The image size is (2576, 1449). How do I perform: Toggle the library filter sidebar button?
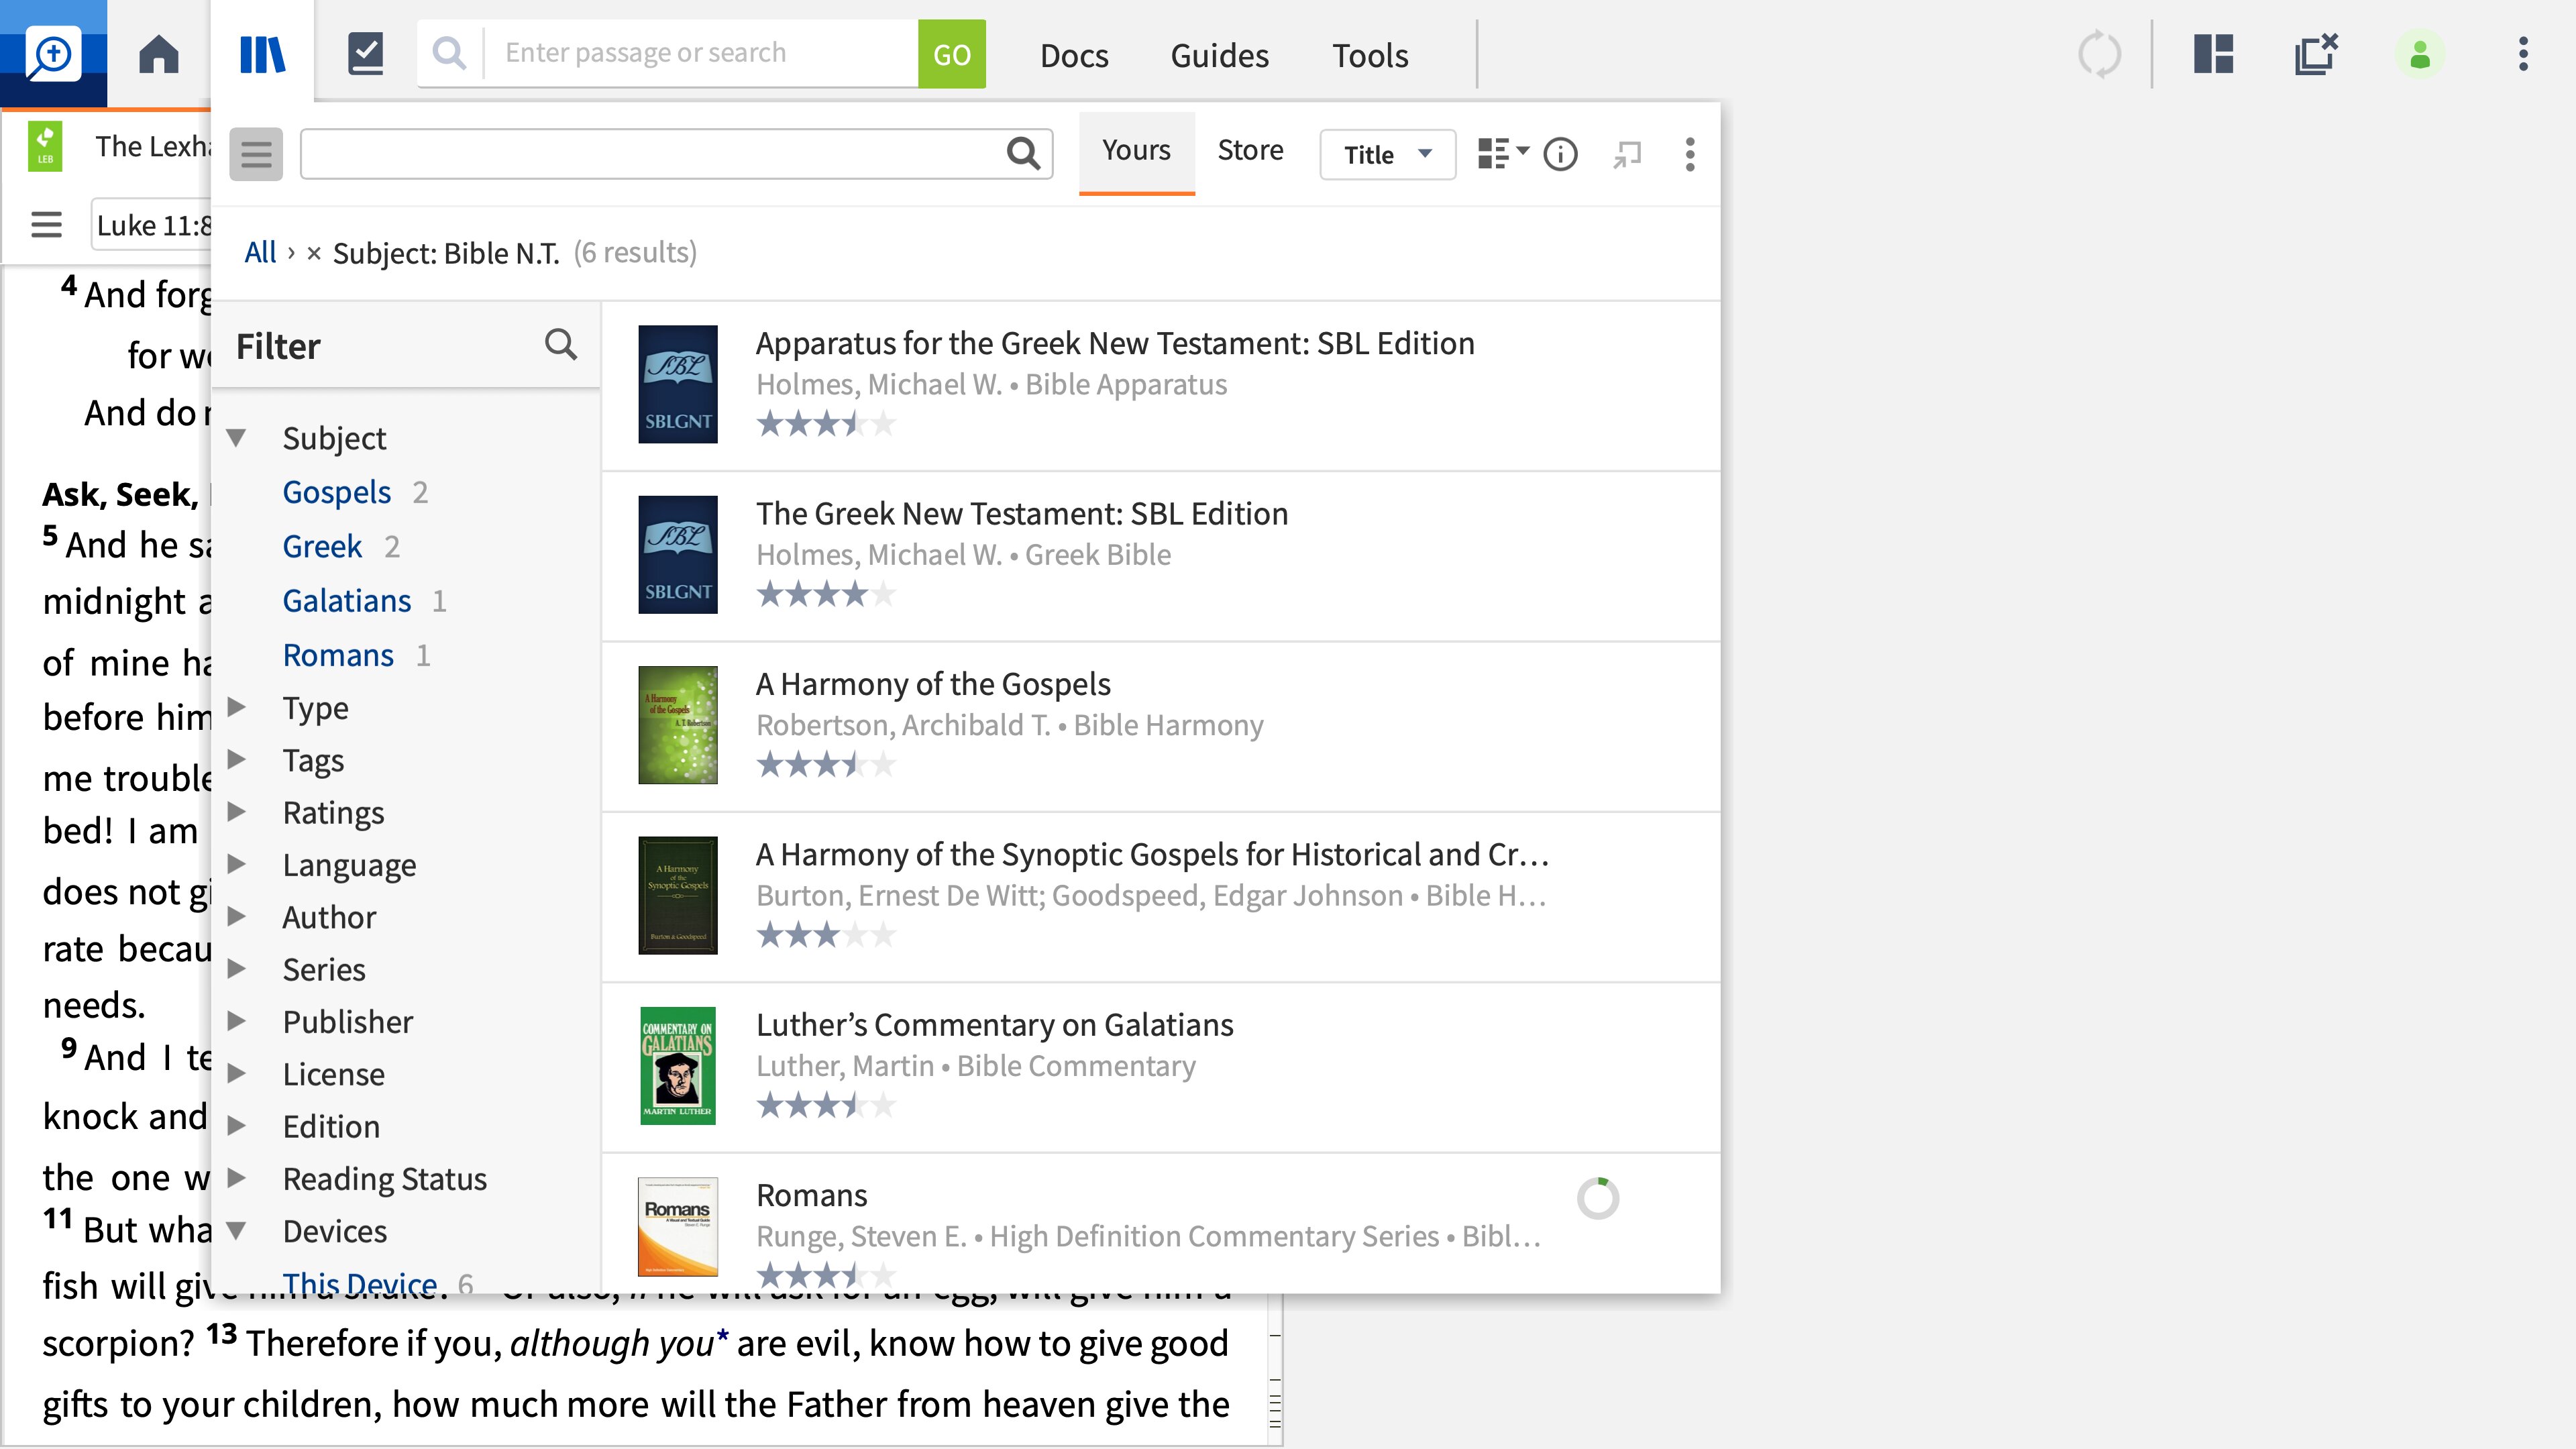tap(256, 154)
